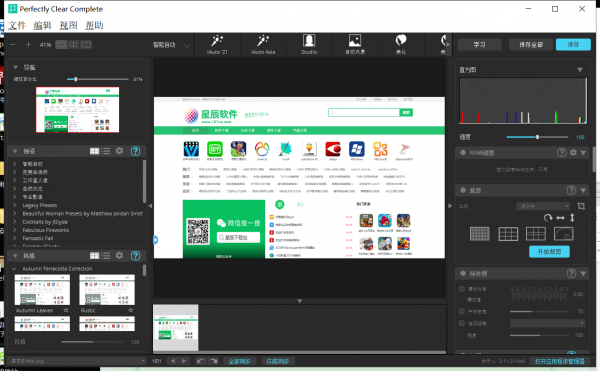Viewport: 600px width, 371px height.
Task: Collapse the Autumn Terracotta Collection group
Action: tap(15, 268)
